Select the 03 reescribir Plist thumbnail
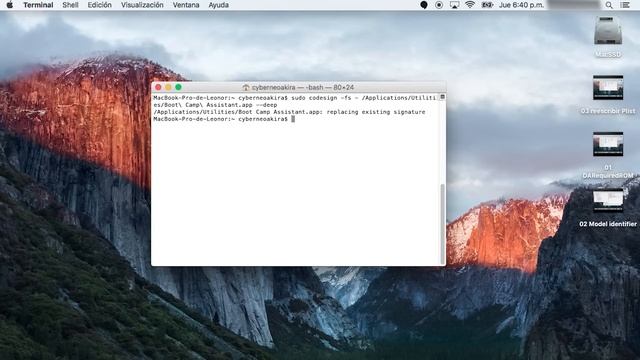 (x=608, y=87)
